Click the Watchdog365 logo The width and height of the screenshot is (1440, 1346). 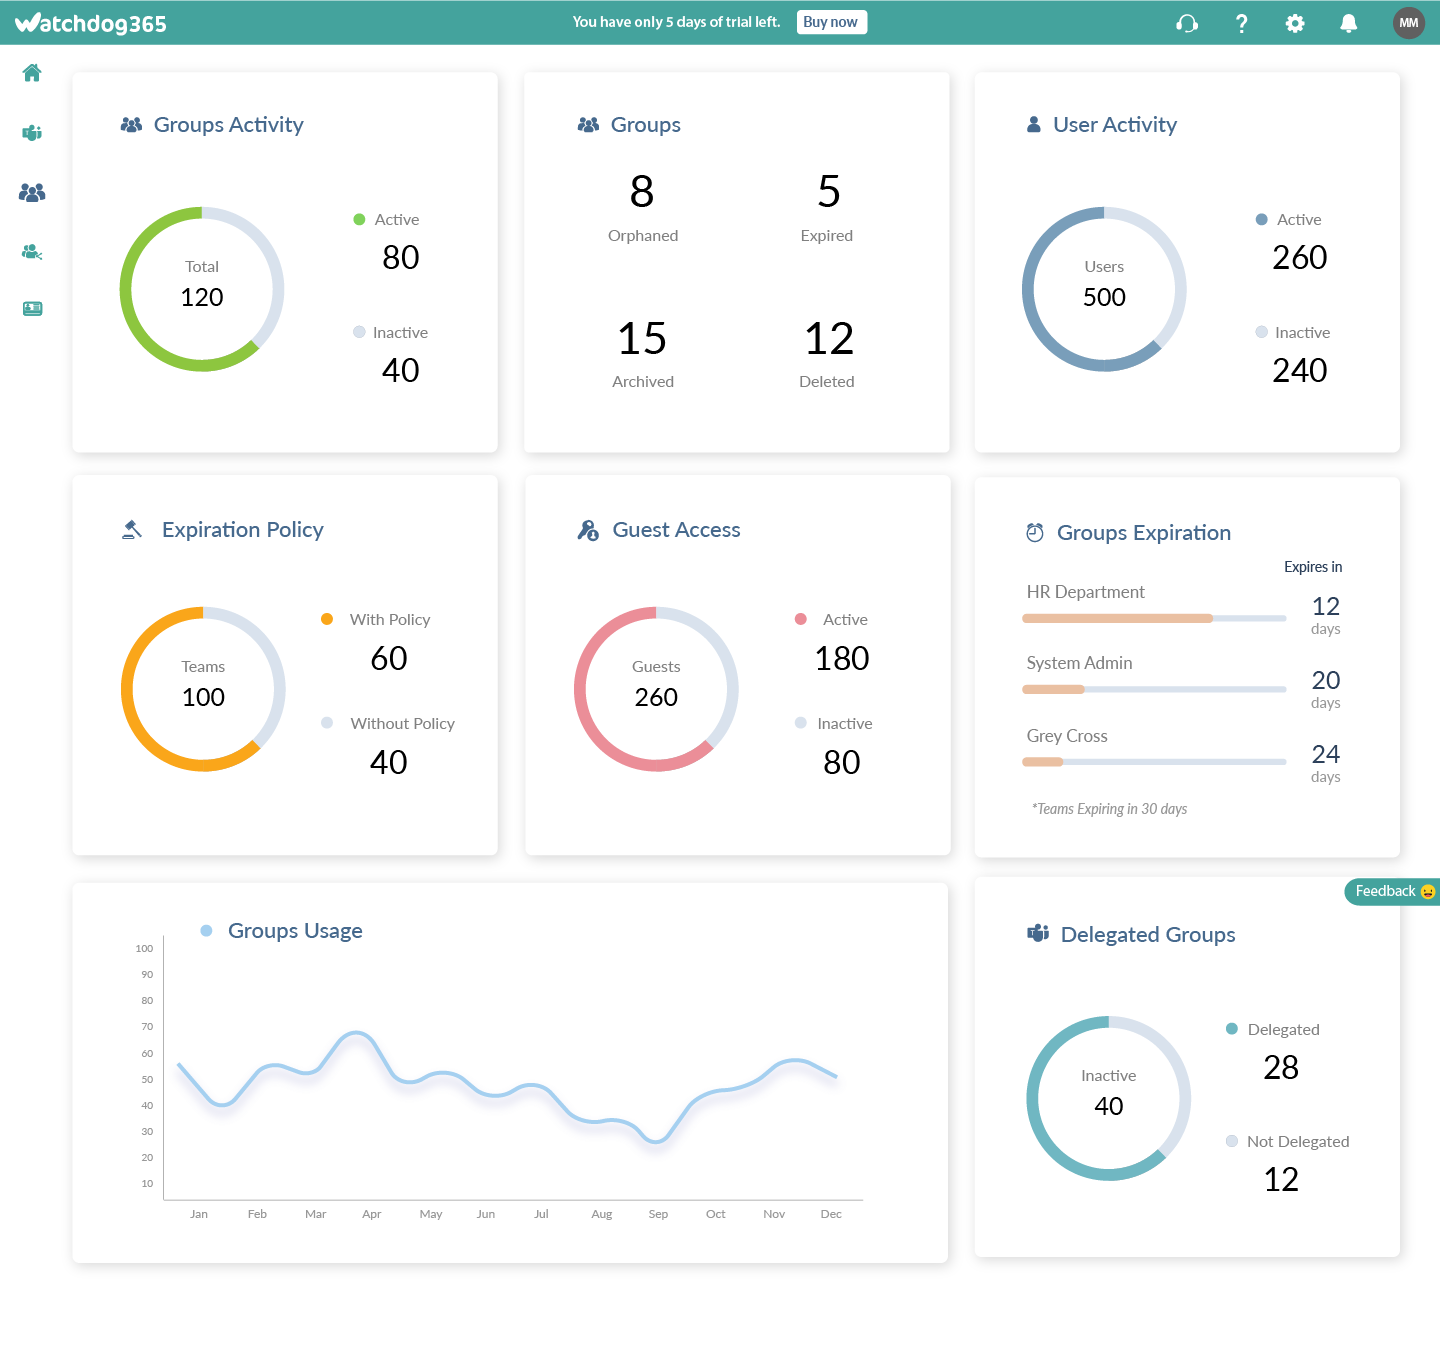91,23
